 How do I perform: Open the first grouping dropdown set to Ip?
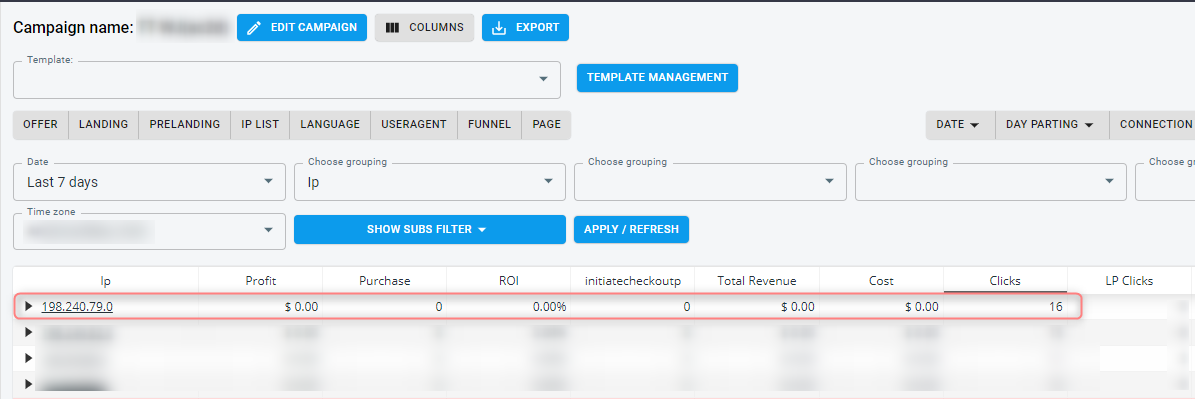[430, 181]
